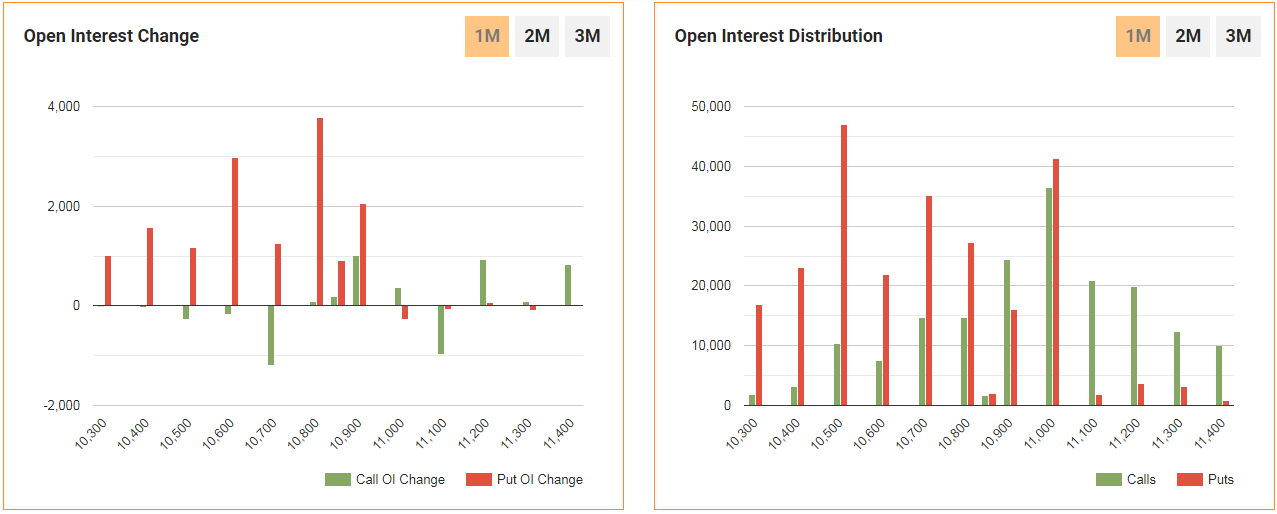This screenshot has width=1277, height=514.
Task: Toggle the Call OI Change legend label
Action: tap(400, 480)
